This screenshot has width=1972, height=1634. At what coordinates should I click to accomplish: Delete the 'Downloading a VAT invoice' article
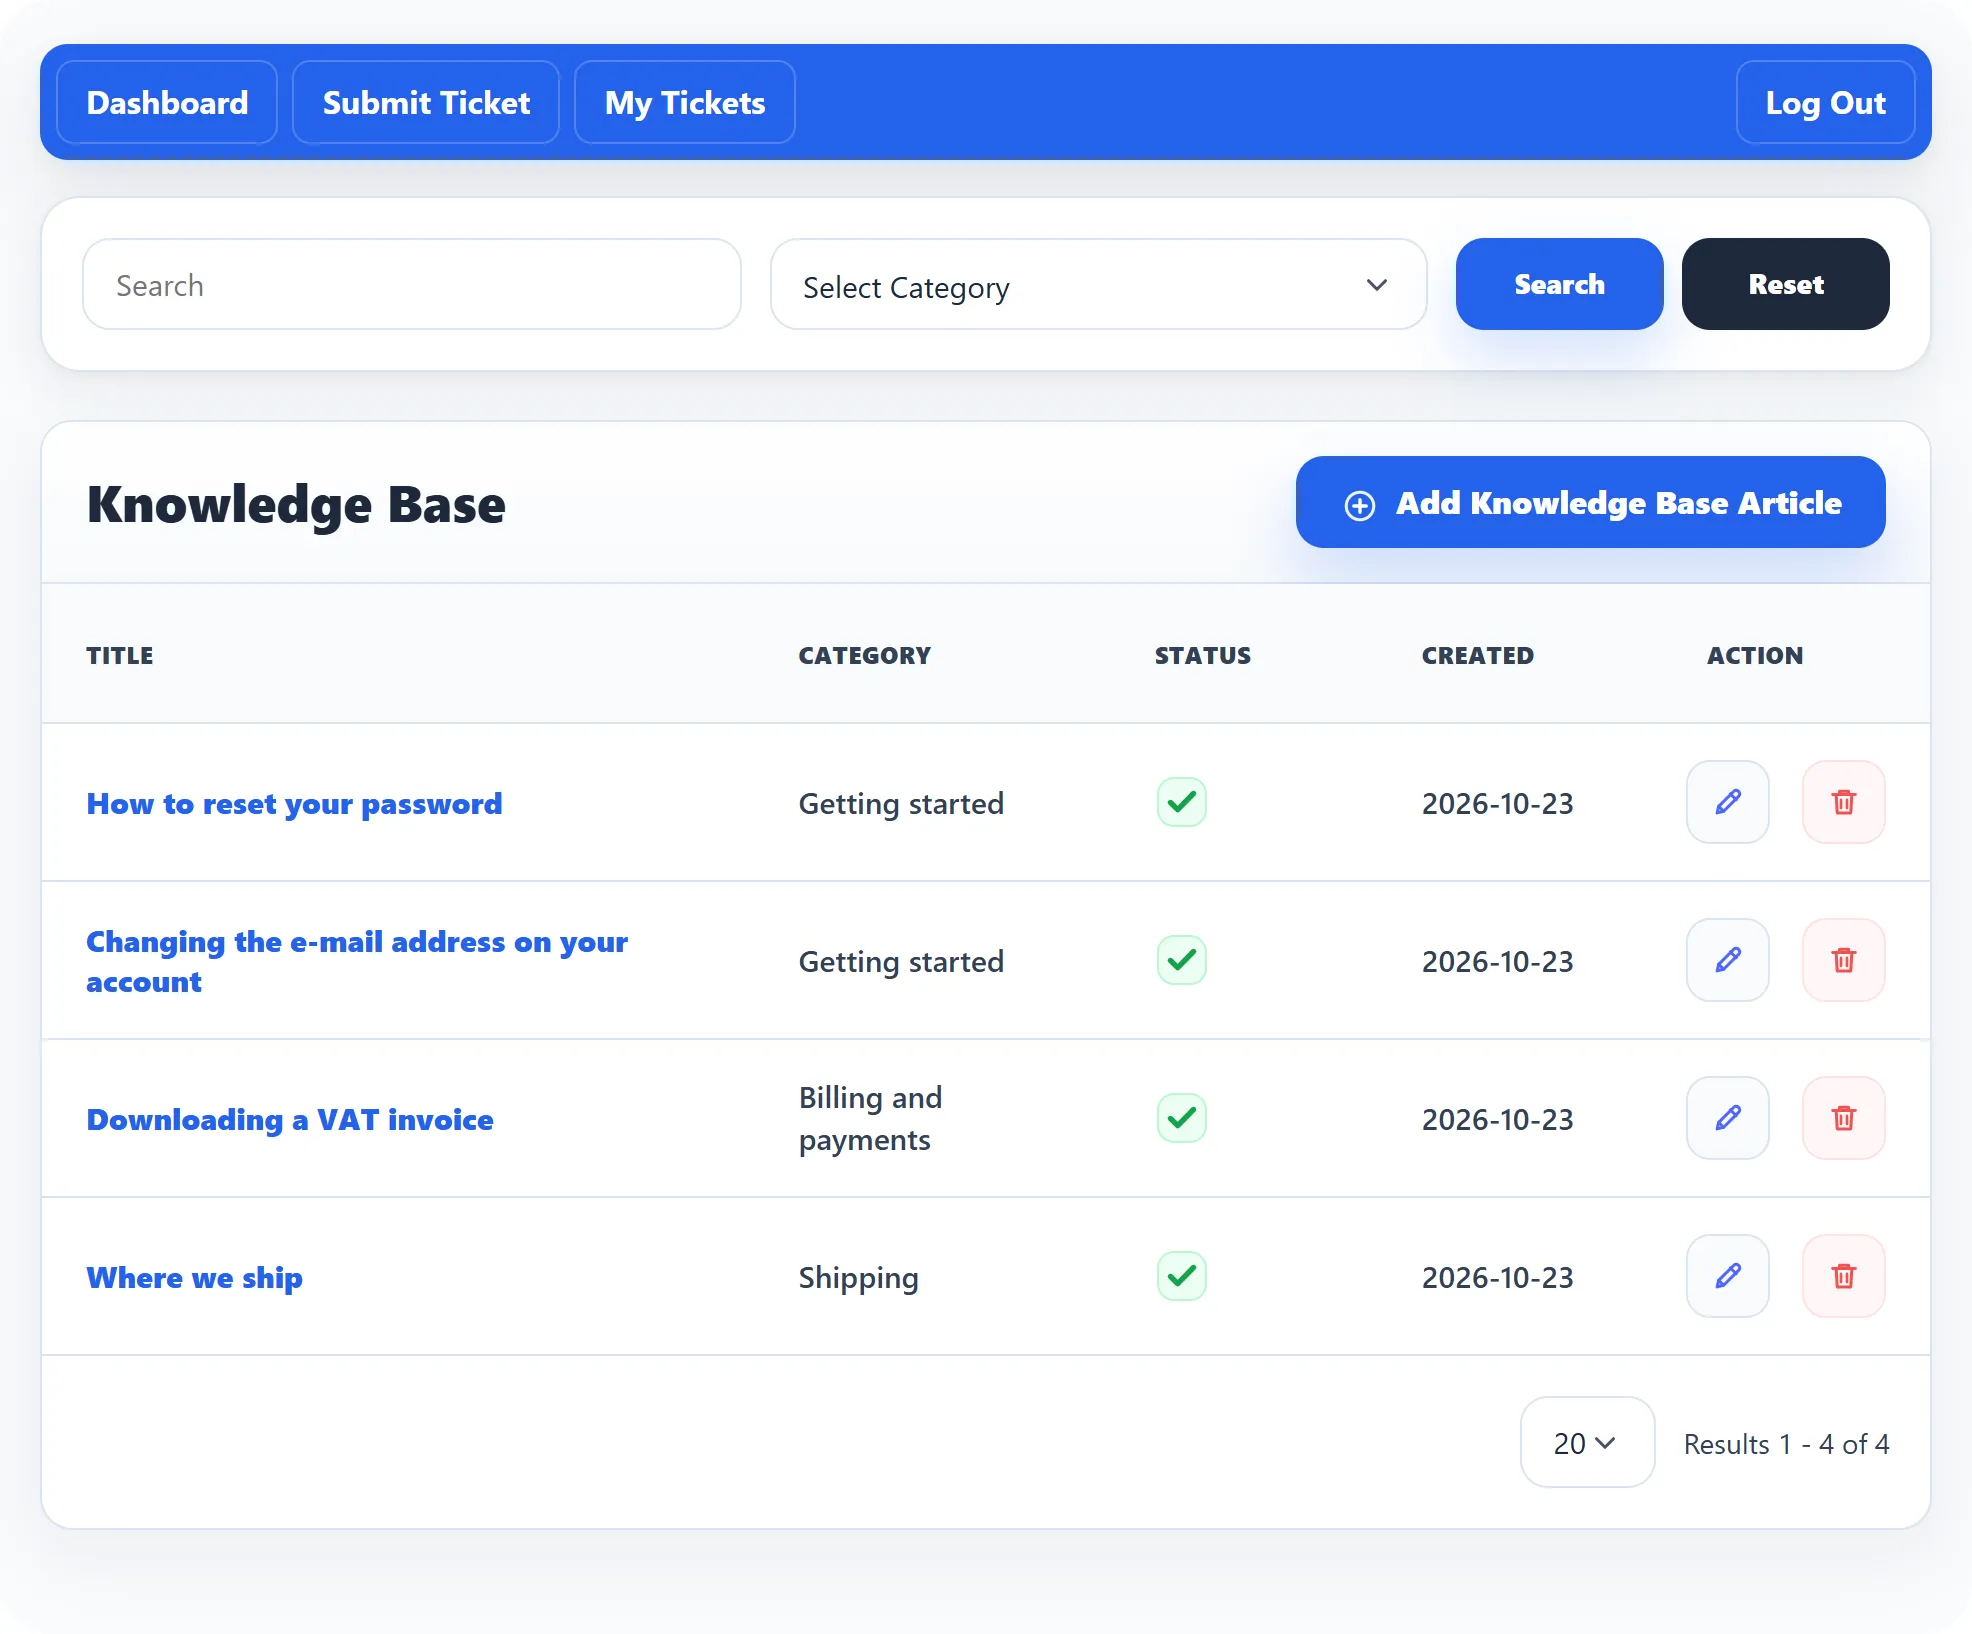1843,1118
